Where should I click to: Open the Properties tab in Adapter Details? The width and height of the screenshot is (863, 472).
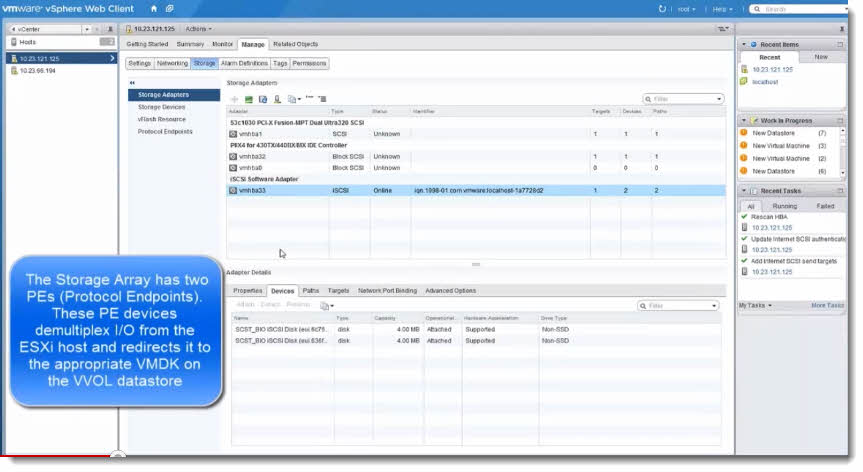(248, 290)
